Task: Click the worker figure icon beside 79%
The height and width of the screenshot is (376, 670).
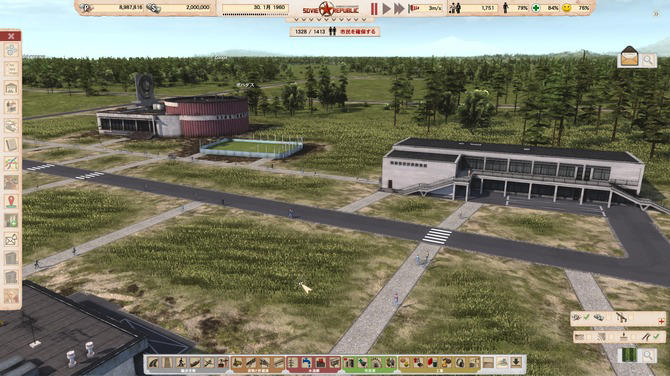Action: point(505,8)
